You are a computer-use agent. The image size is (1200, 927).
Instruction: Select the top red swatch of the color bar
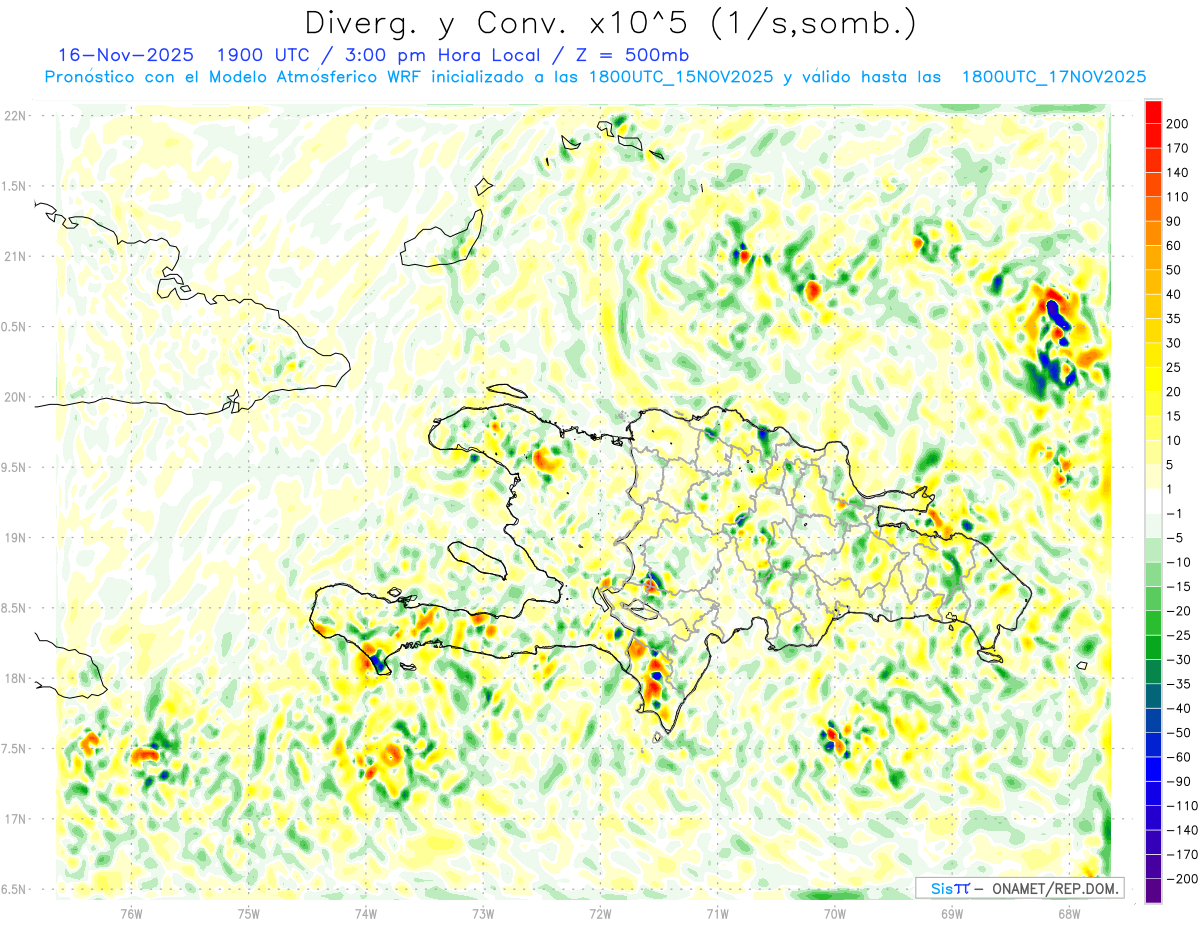(x=1153, y=112)
